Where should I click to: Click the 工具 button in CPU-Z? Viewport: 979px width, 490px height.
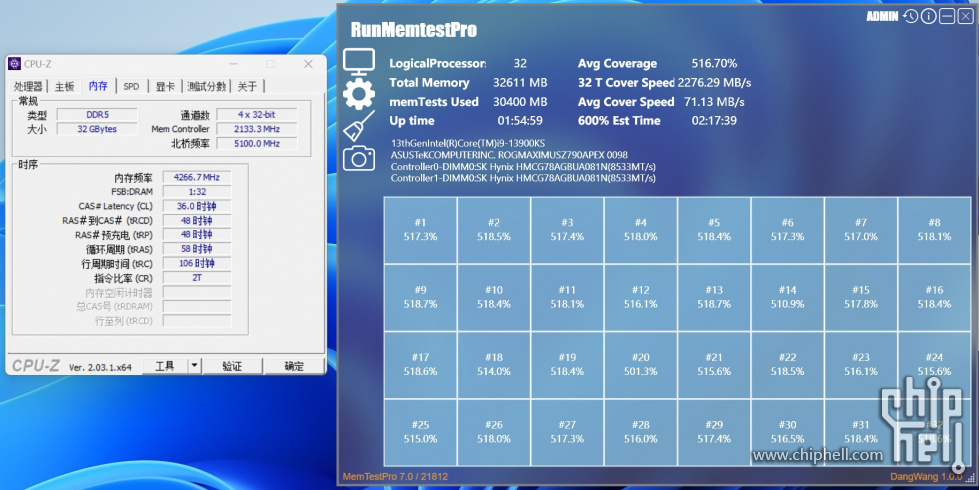165,366
